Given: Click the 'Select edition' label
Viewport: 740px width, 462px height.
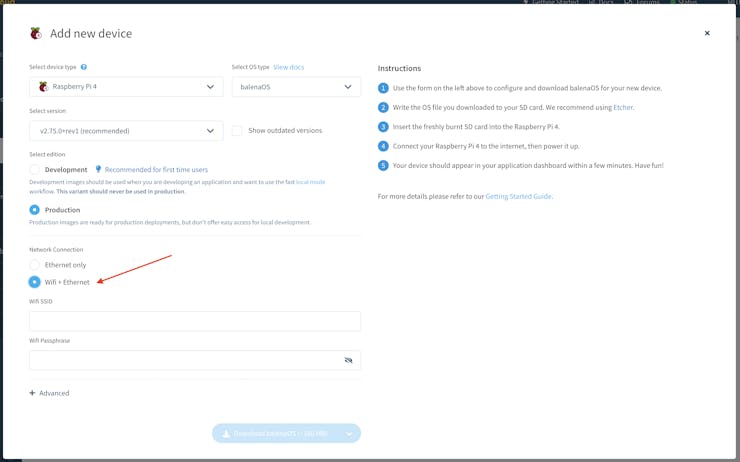Looking at the screenshot, I should click(x=47, y=154).
